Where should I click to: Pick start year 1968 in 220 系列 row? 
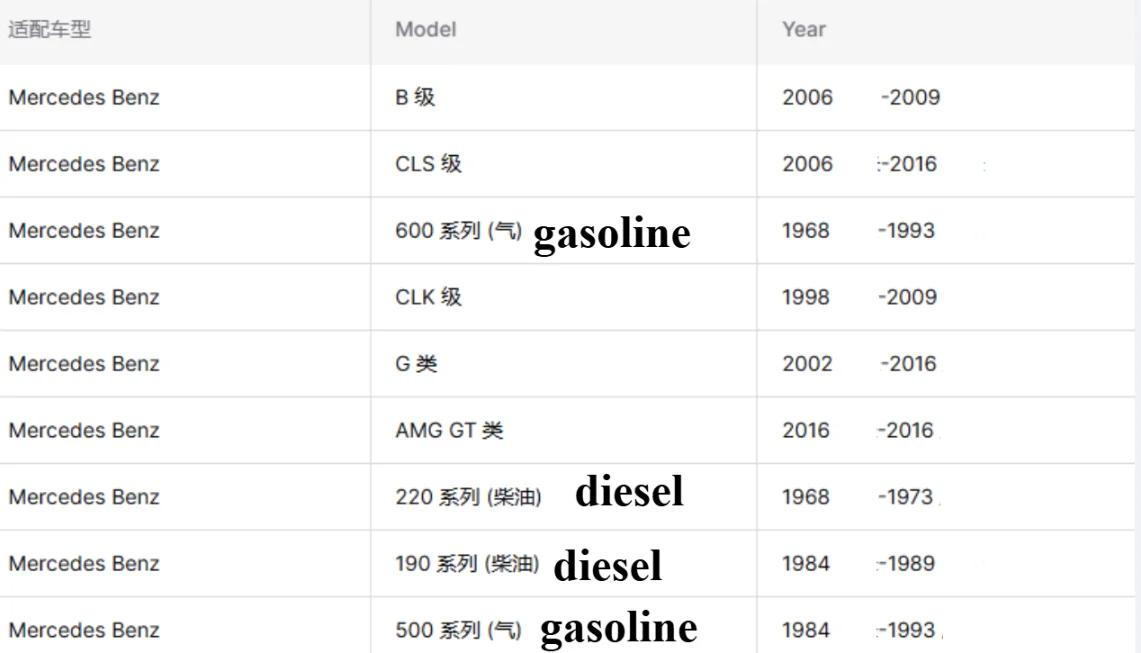806,497
